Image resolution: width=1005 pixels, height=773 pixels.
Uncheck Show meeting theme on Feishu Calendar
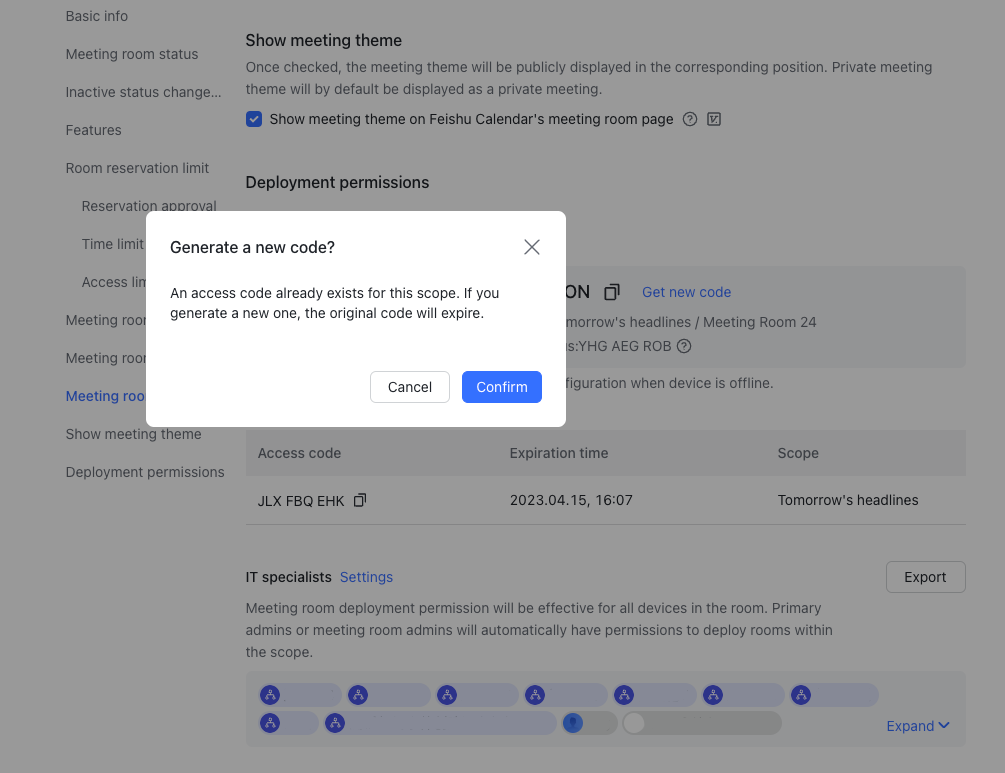(x=254, y=119)
